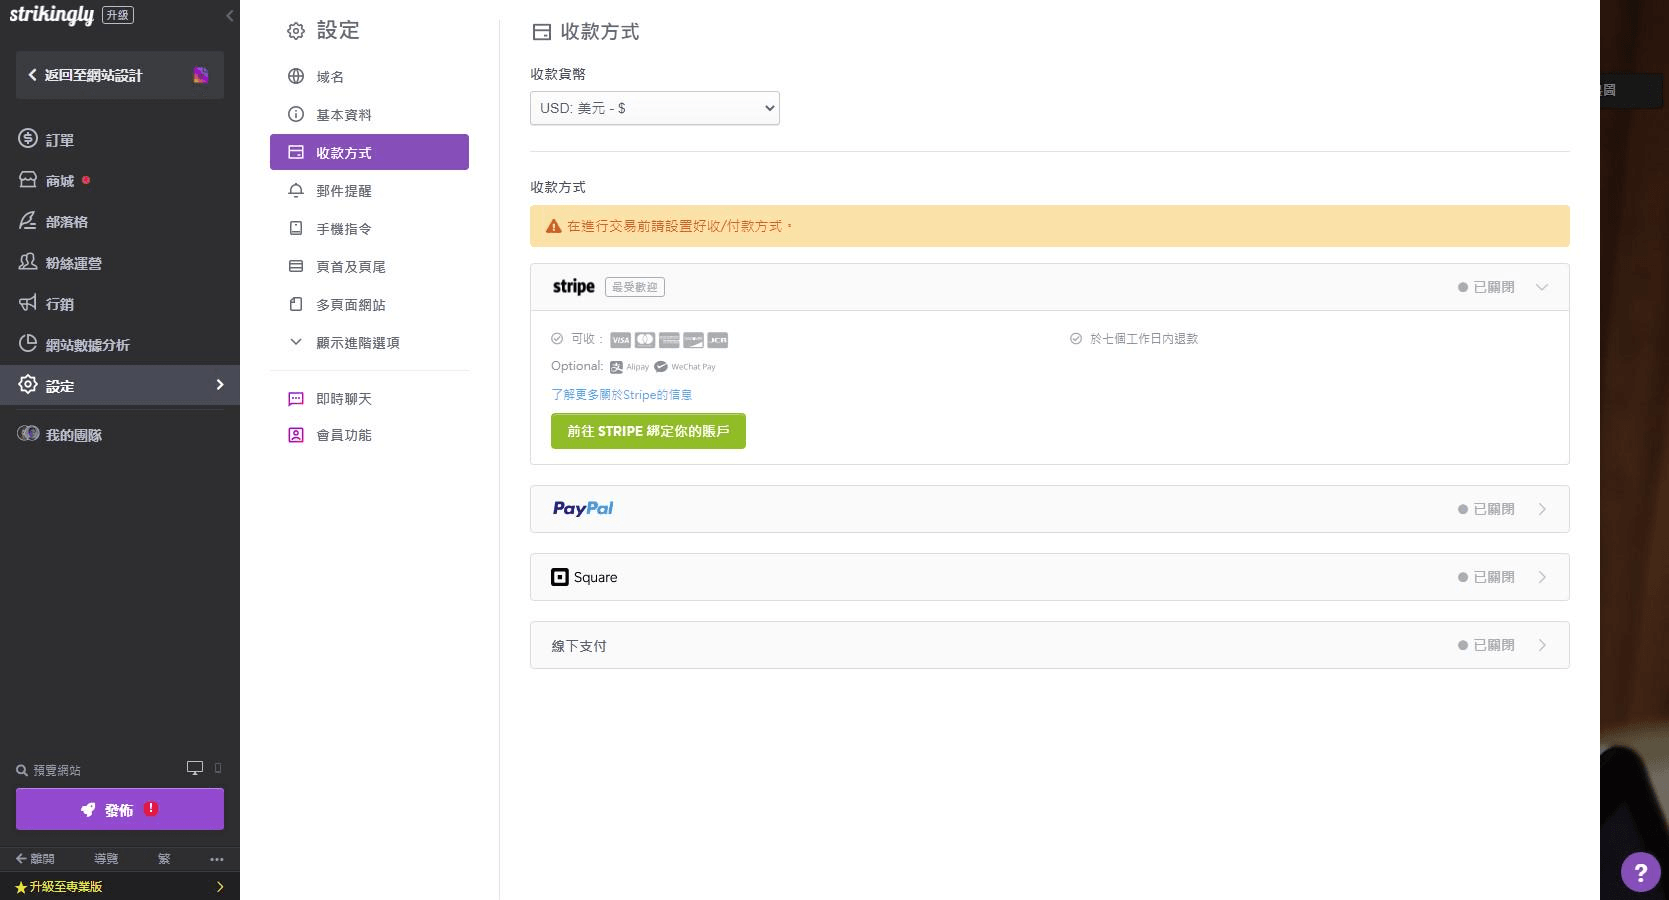This screenshot has width=1669, height=900.
Task: Click the 發佈 publish button
Action: (x=118, y=809)
